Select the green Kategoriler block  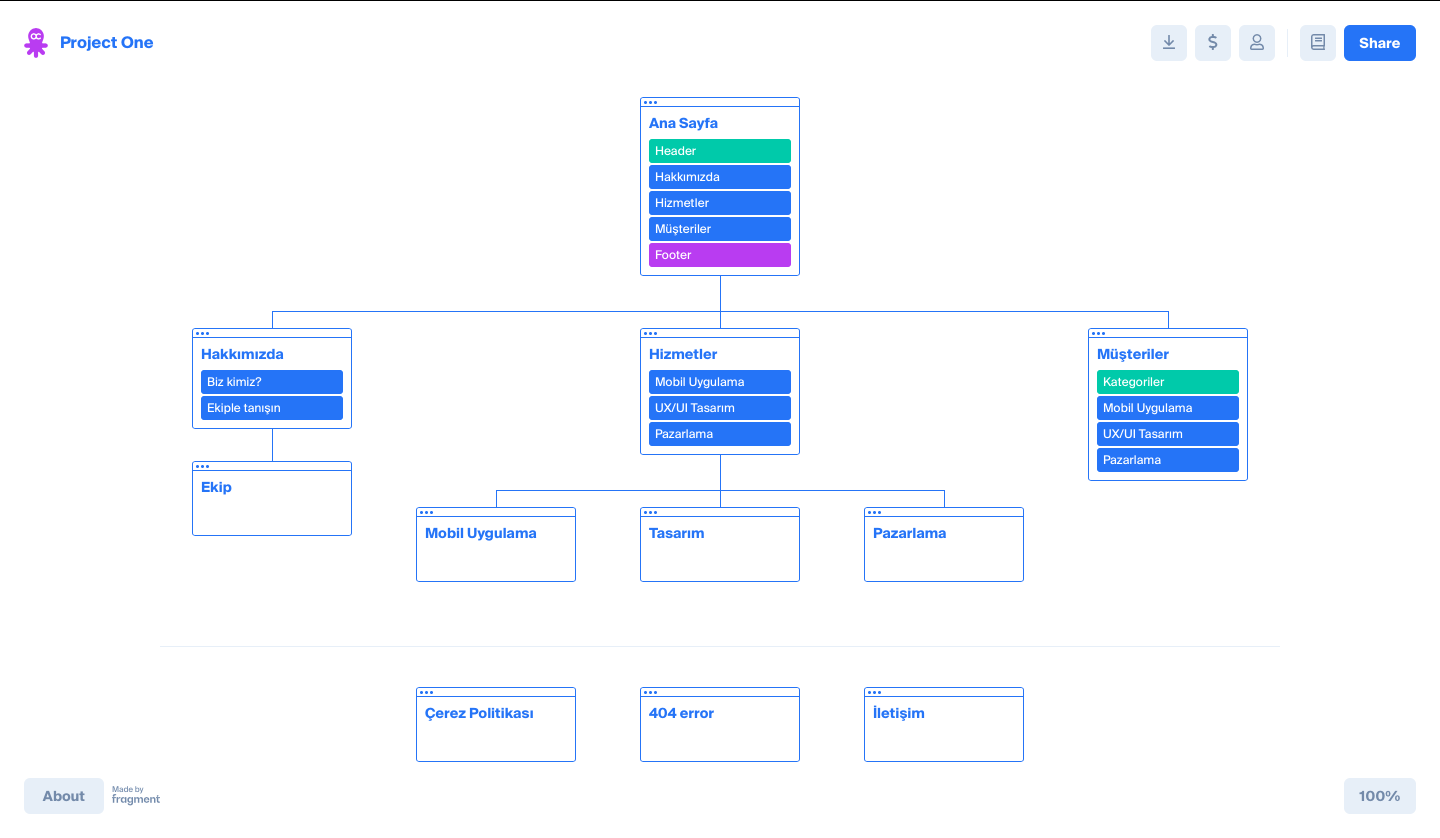point(1168,382)
